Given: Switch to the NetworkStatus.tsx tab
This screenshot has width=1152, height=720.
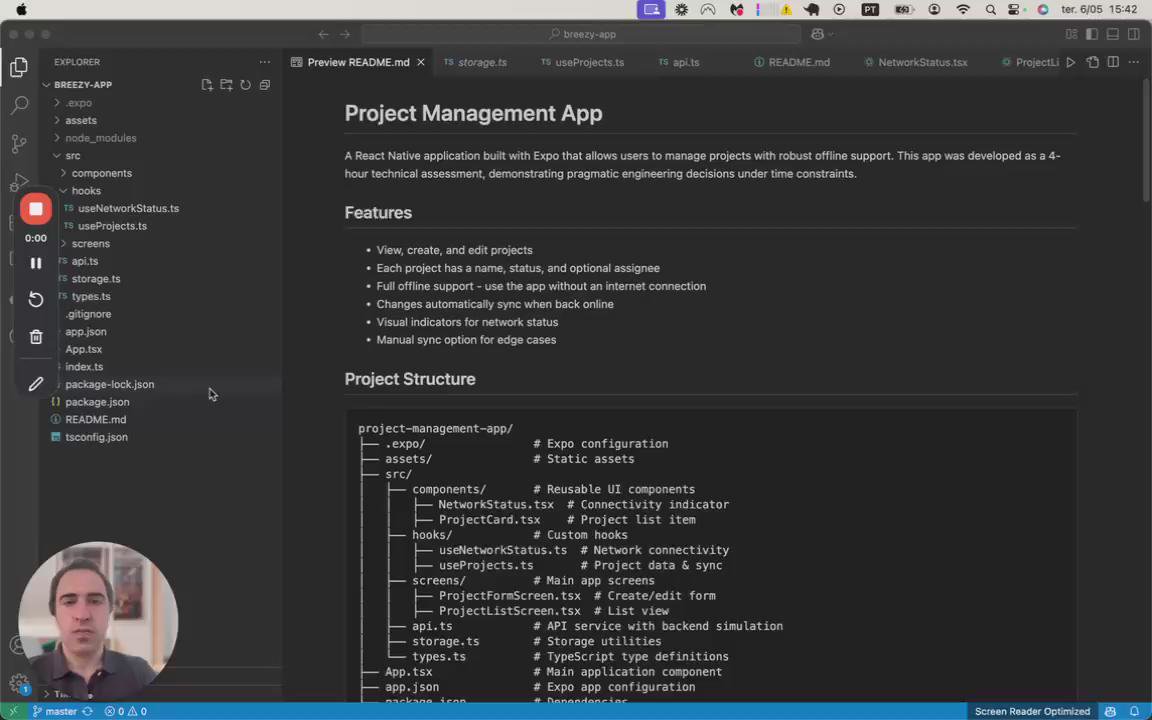Looking at the screenshot, I should [922, 62].
